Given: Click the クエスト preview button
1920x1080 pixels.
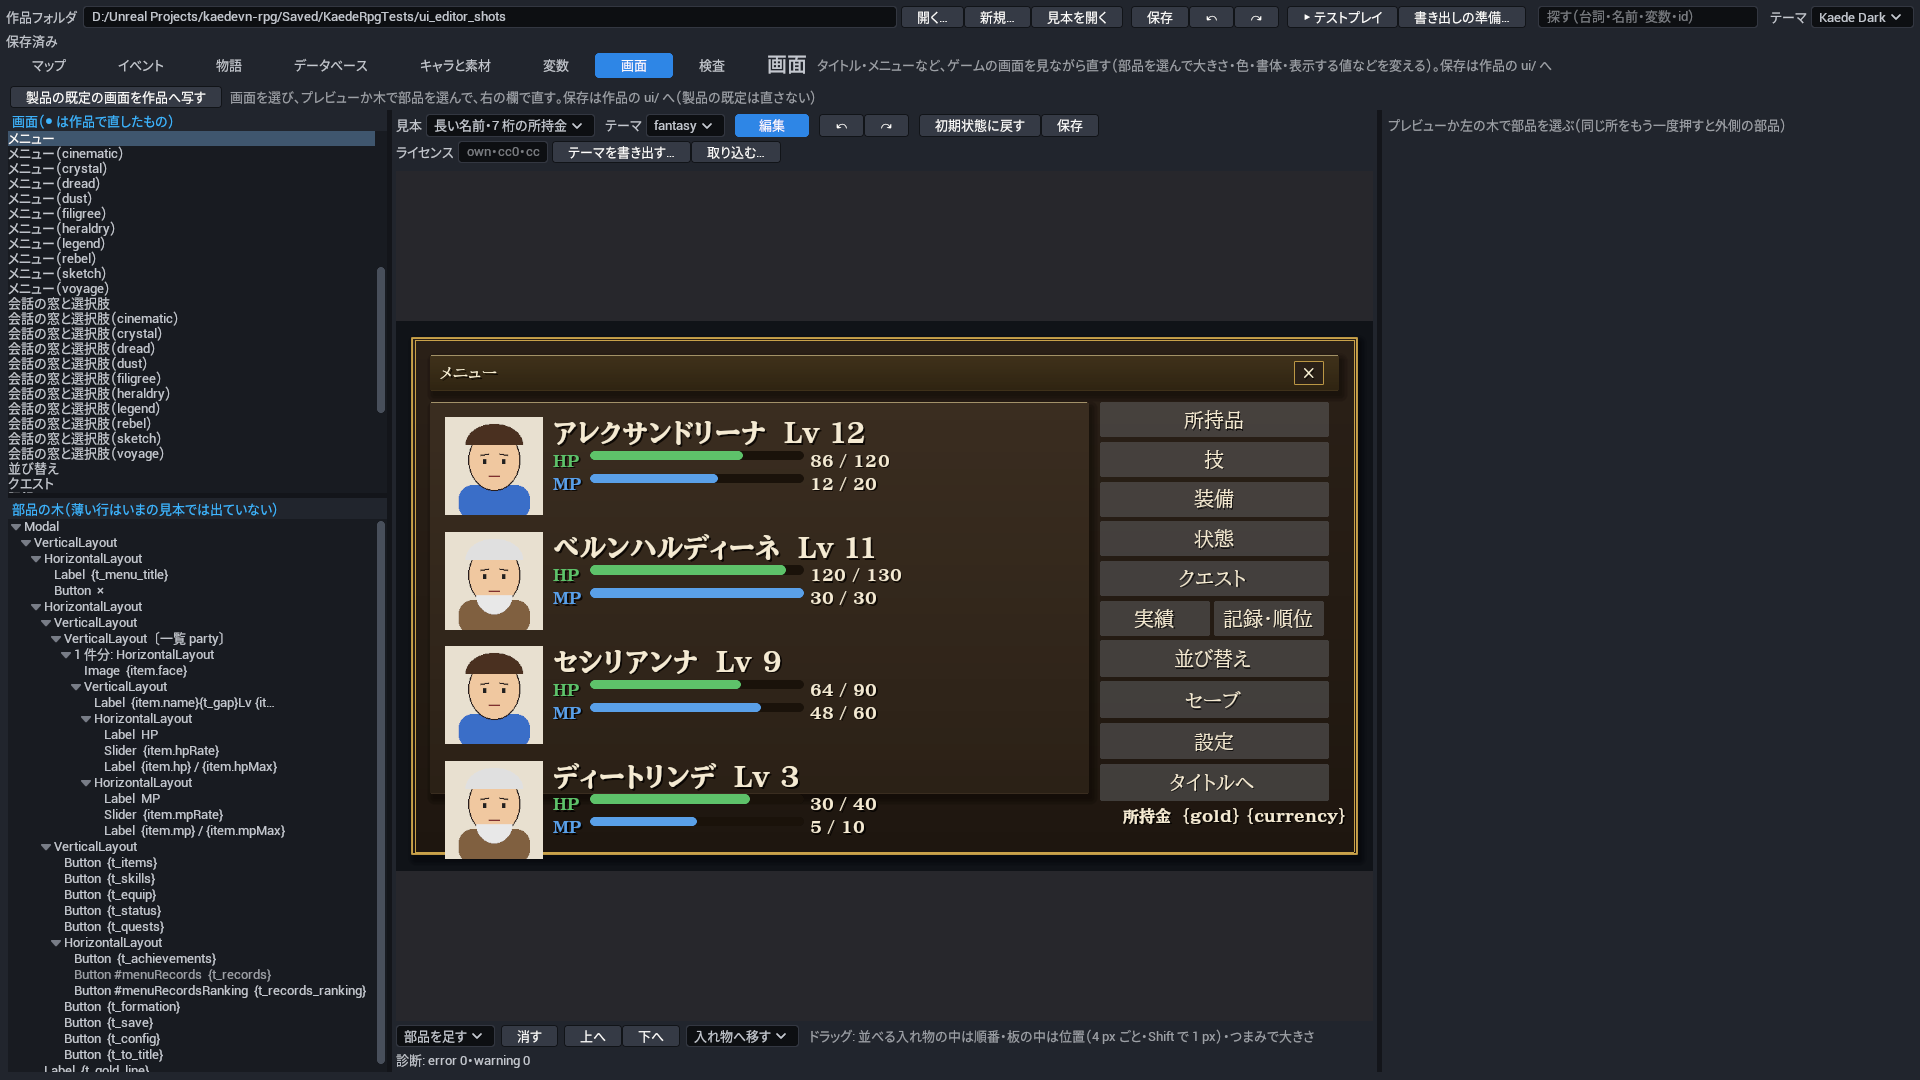Looking at the screenshot, I should click(1214, 578).
